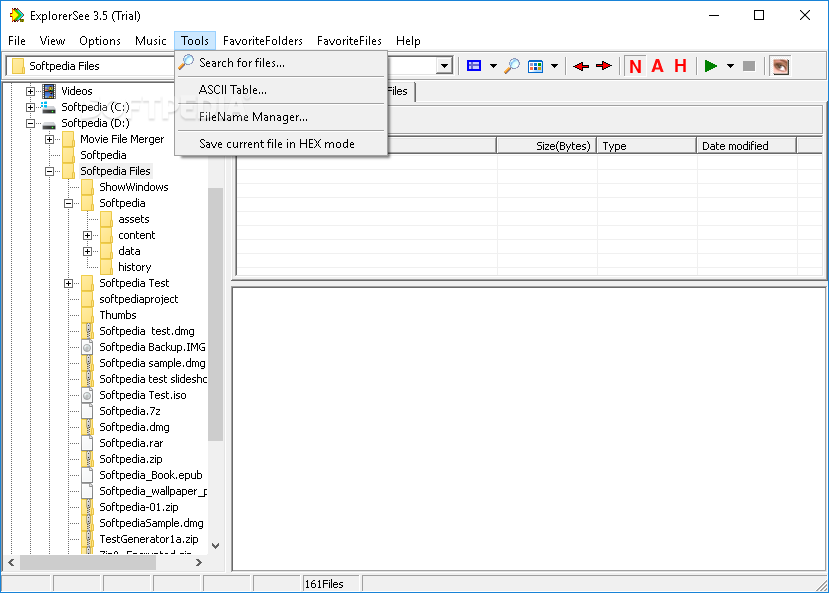Toggle the red A (ASCII) mode button
829x593 pixels.
point(657,66)
